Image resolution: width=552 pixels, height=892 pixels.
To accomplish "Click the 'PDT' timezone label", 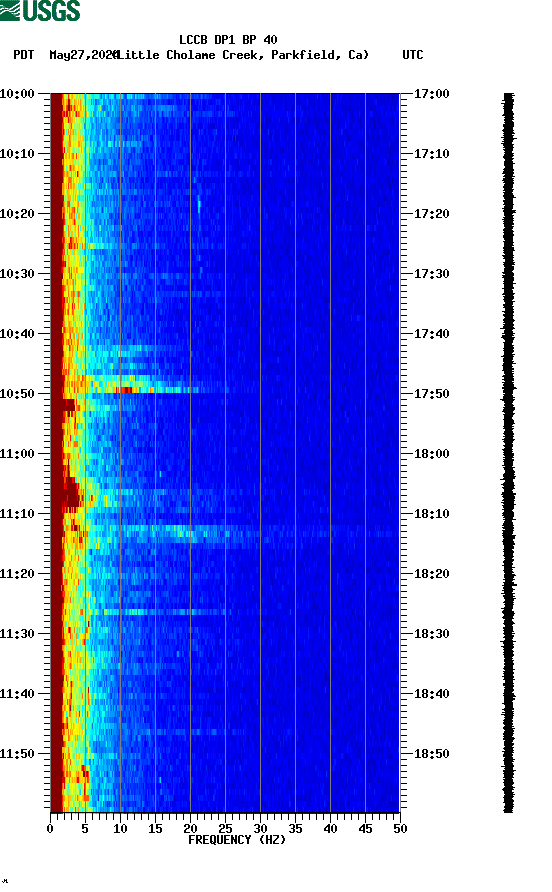I will [23, 55].
